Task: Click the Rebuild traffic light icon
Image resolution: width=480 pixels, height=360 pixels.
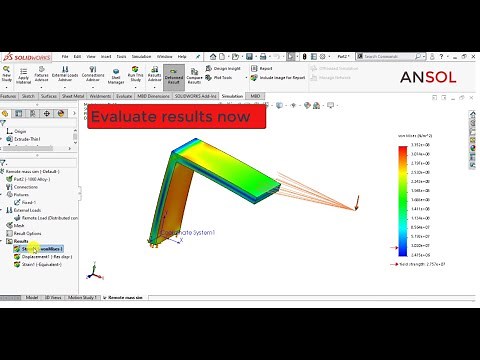Action: tap(304, 57)
